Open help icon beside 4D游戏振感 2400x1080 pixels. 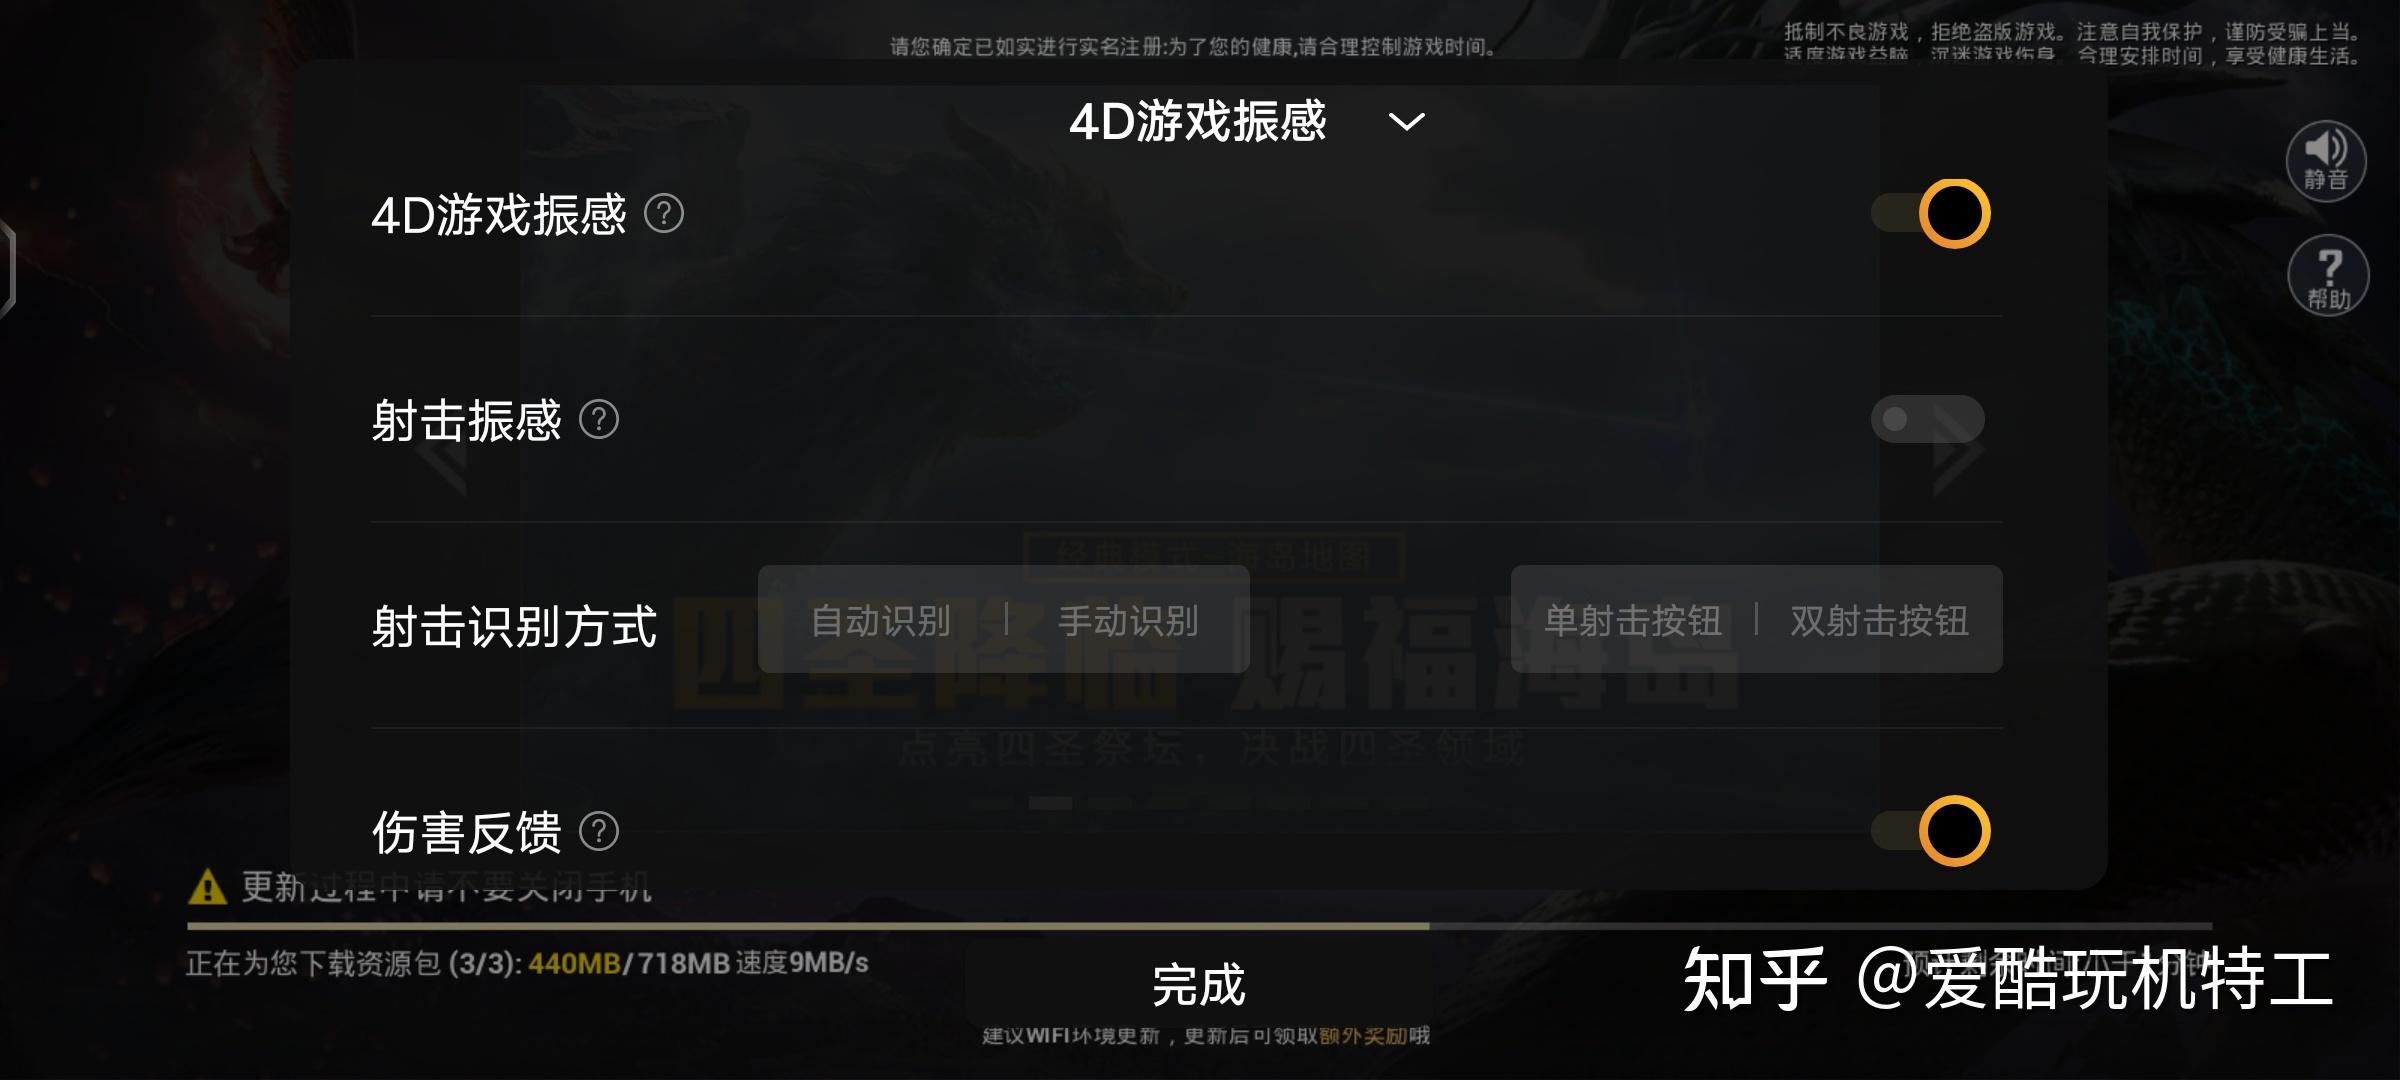coord(664,213)
